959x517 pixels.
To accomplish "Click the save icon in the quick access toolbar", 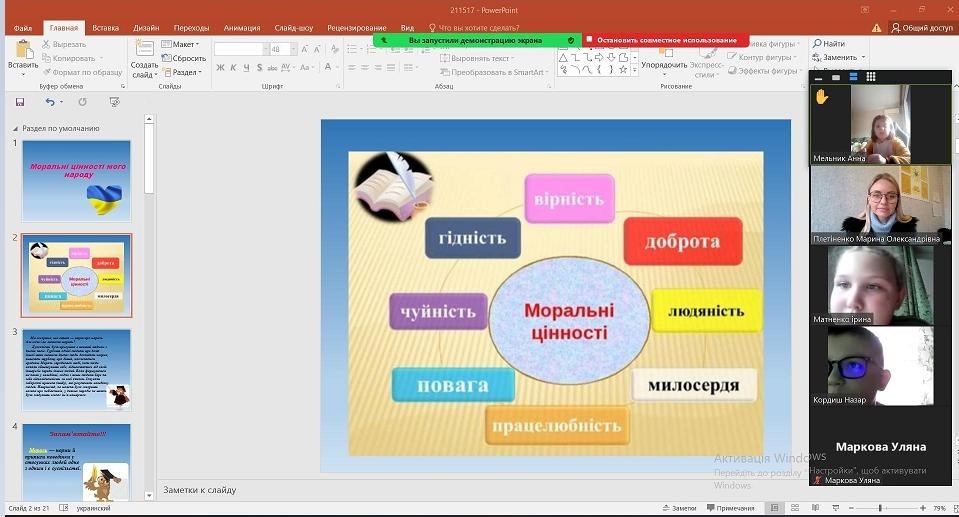I will pos(20,102).
